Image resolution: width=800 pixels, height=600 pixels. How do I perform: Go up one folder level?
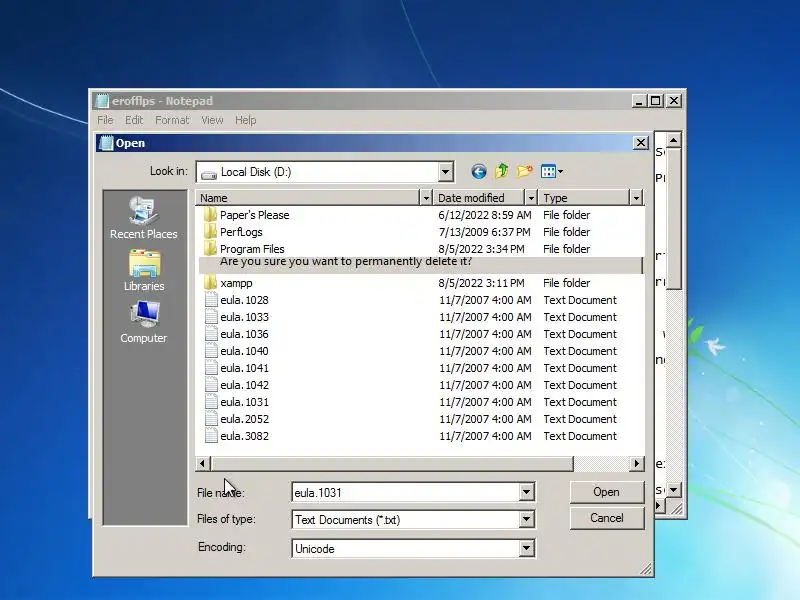502,171
